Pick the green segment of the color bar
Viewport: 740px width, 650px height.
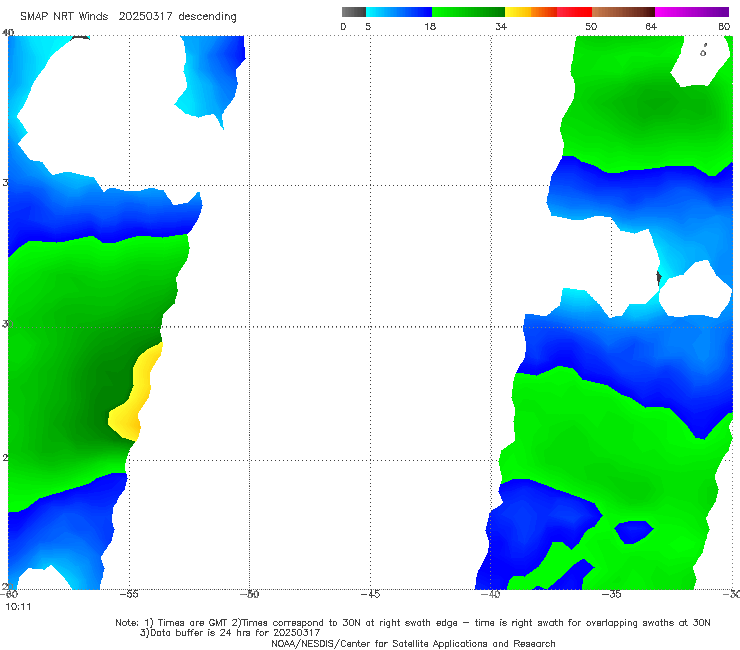[468, 12]
